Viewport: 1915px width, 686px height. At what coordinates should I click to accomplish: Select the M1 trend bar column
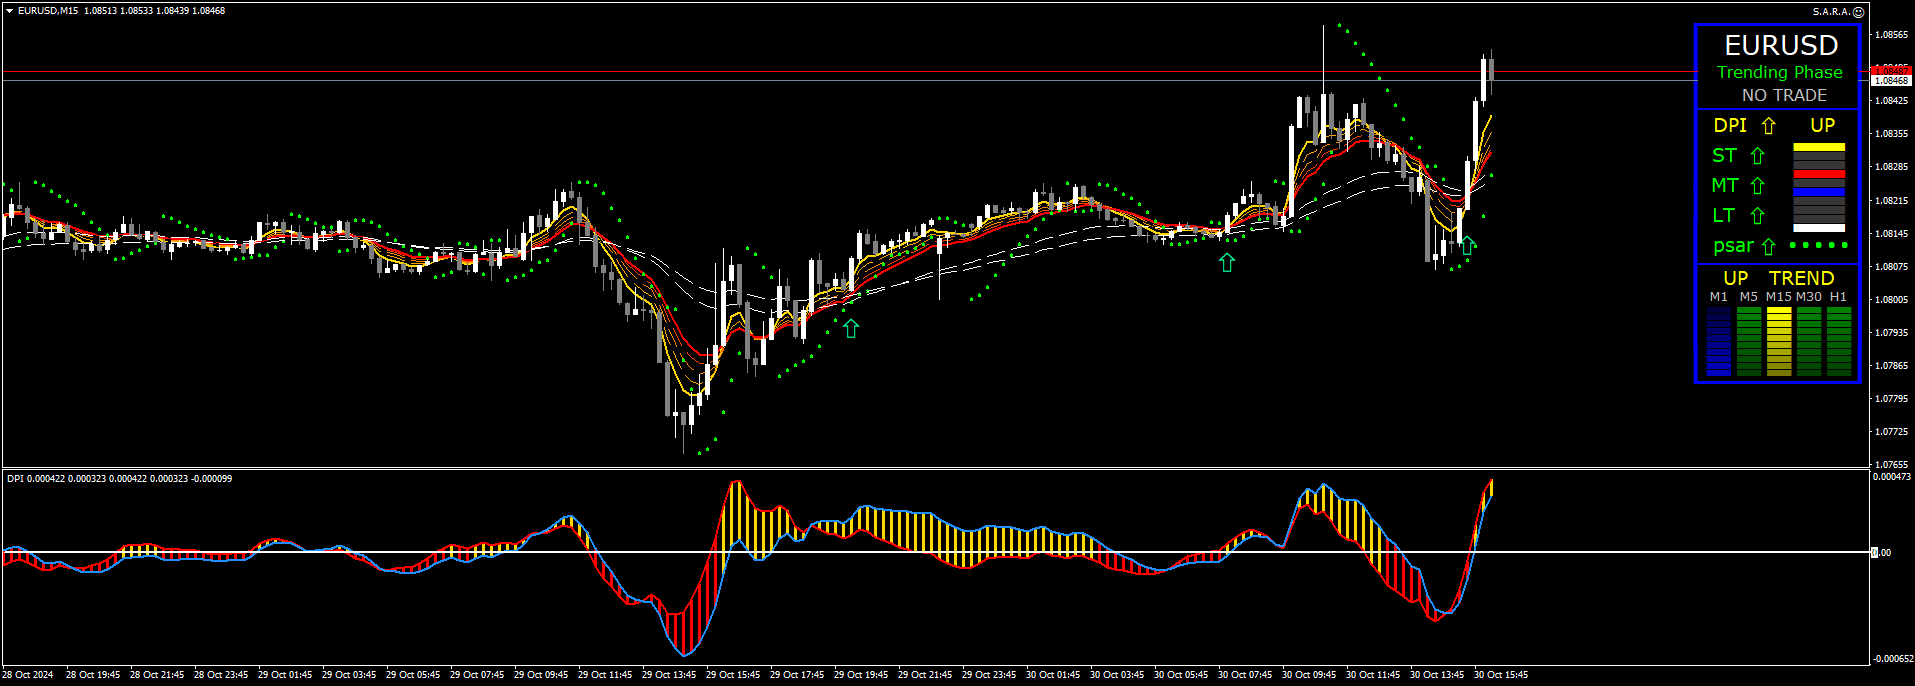click(1719, 341)
